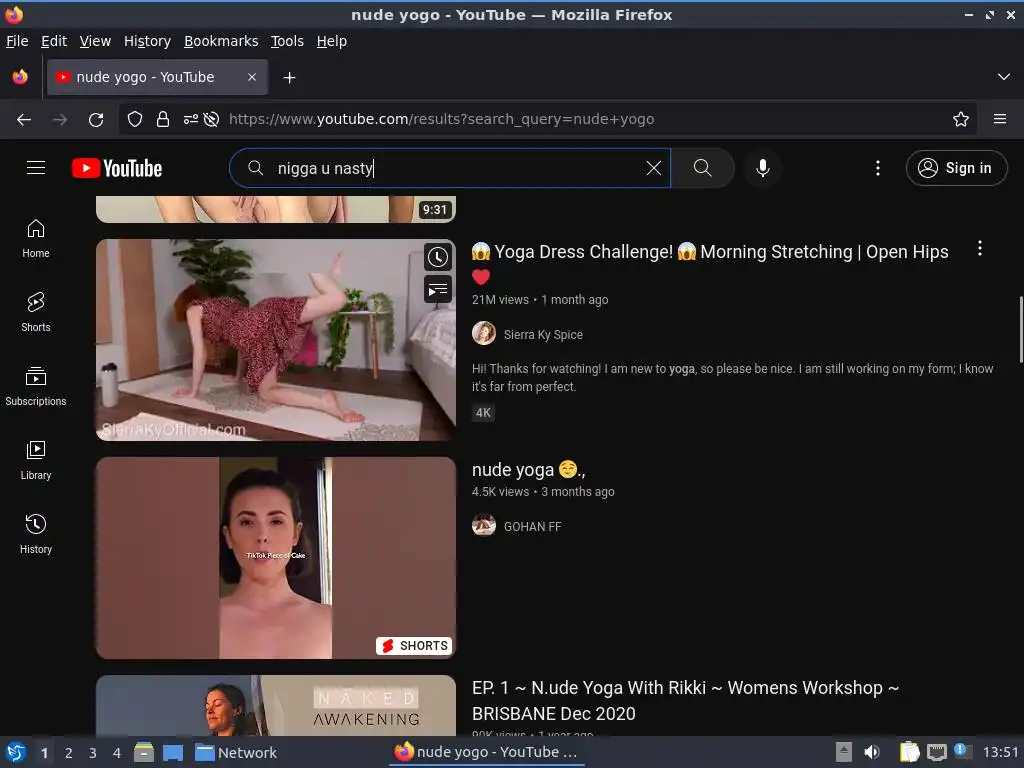Reload the page in Firefox
Viewport: 1024px width, 768px height.
point(96,120)
